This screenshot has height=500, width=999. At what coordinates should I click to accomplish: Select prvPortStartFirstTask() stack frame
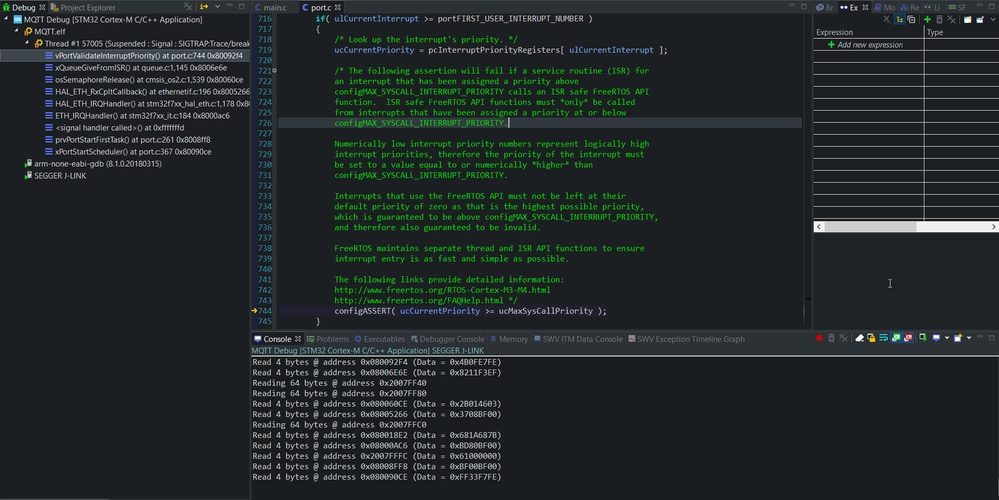point(127,139)
